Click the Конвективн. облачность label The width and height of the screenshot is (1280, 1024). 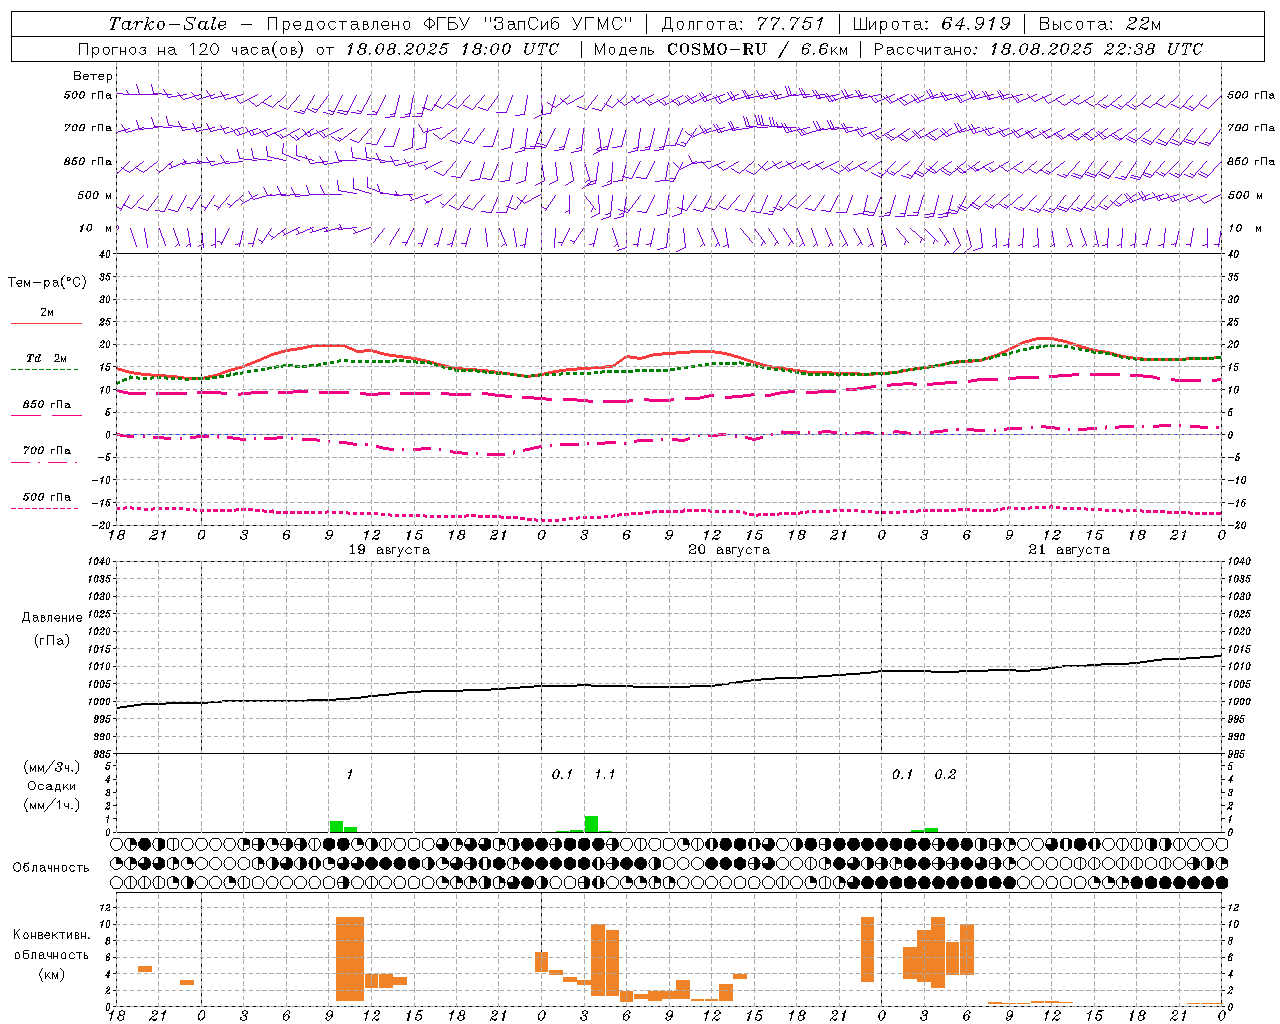pos(51,945)
